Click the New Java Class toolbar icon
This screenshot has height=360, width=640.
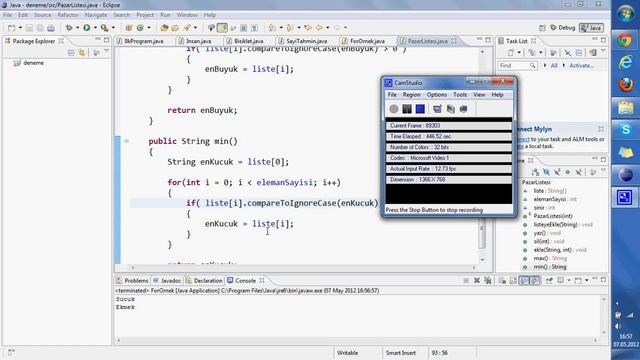[140, 28]
